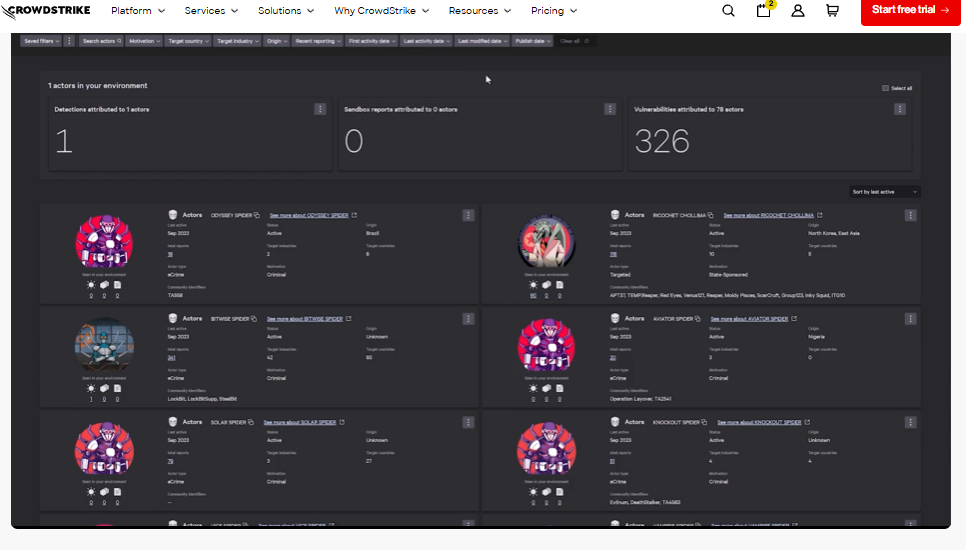Screen dimensions: 966x550
Task: Copy the KNOCKOUT SPIDER name icon
Action: tap(704, 422)
